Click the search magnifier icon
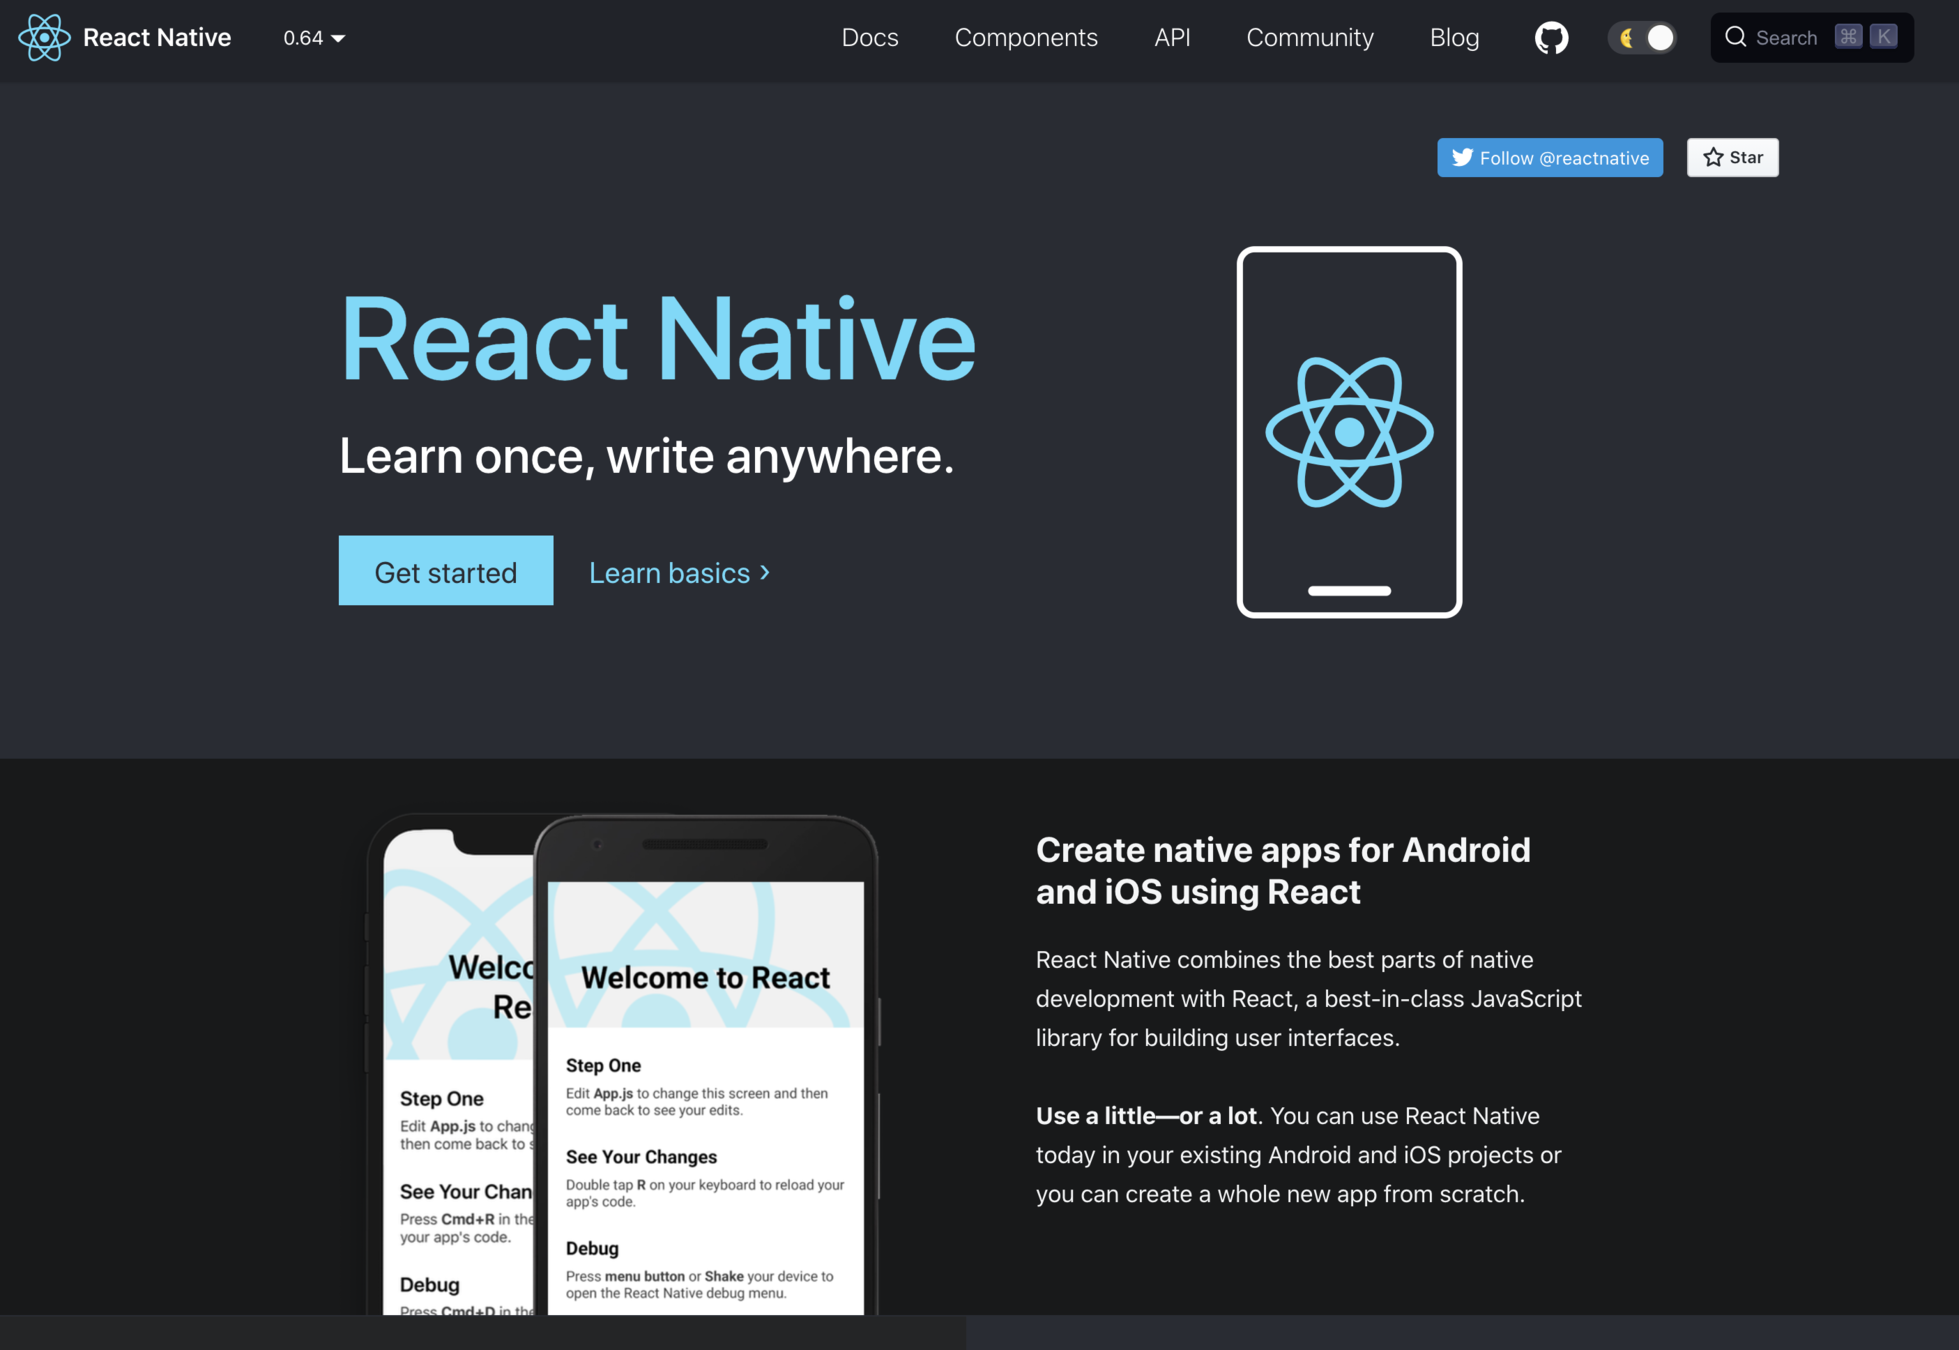 point(1736,37)
